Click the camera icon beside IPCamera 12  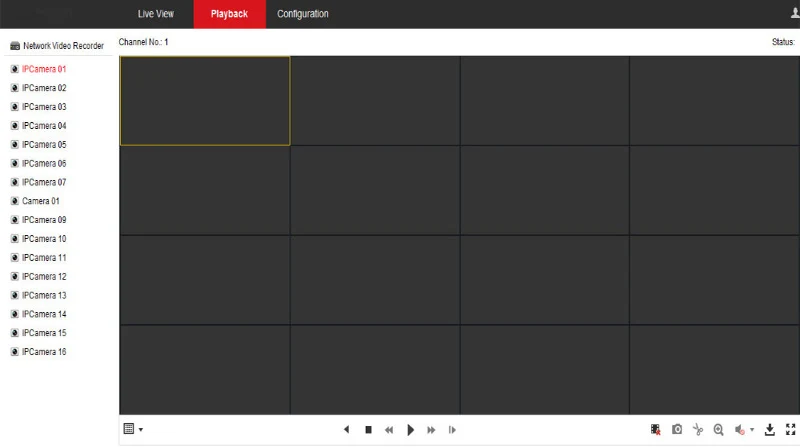pos(14,277)
